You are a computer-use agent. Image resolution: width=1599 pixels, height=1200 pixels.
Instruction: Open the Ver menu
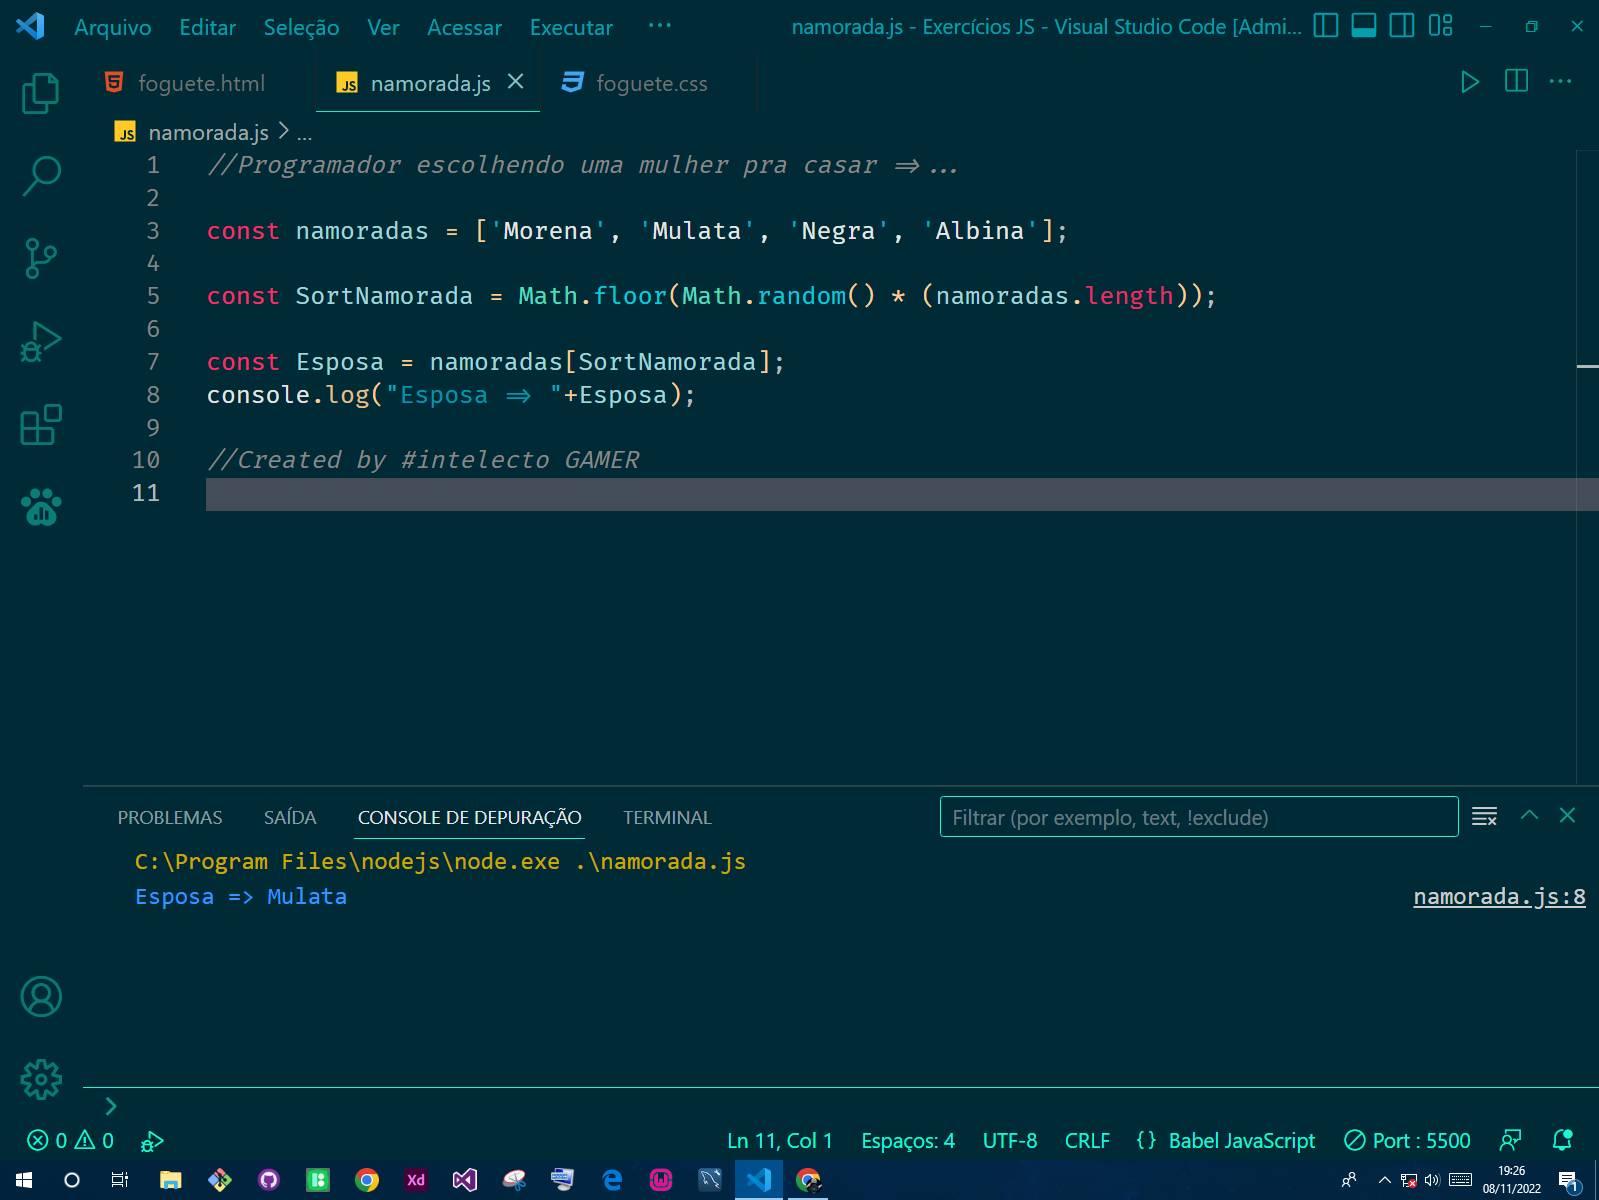383,27
